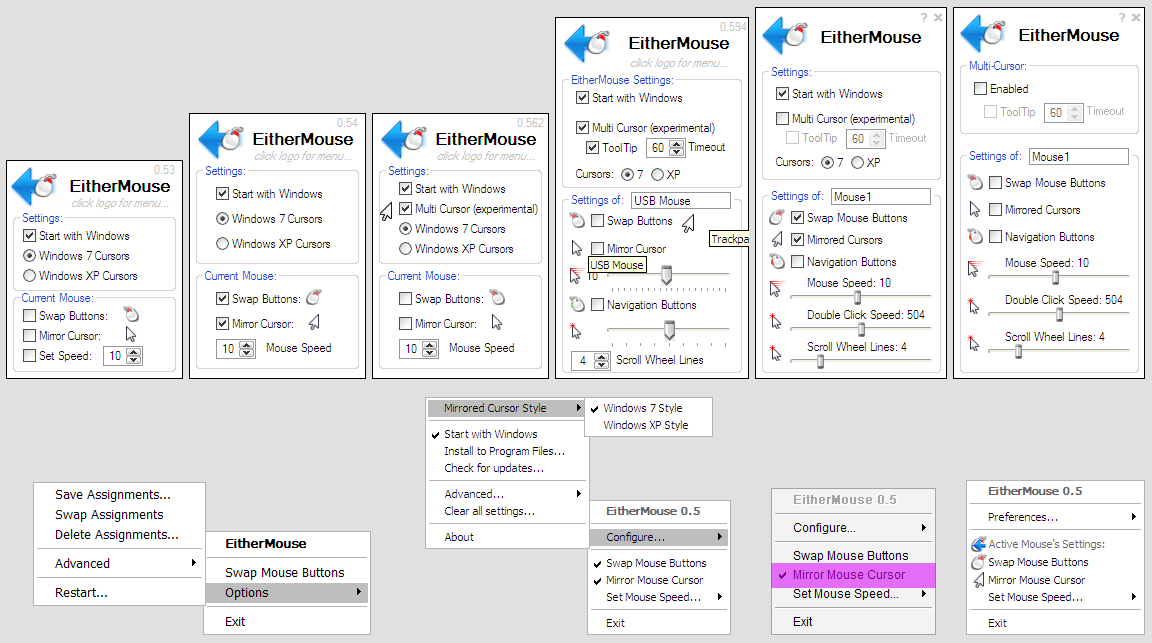Click the help question mark in the Multi-Cursor window
Image resolution: width=1152 pixels, height=643 pixels.
[1122, 17]
